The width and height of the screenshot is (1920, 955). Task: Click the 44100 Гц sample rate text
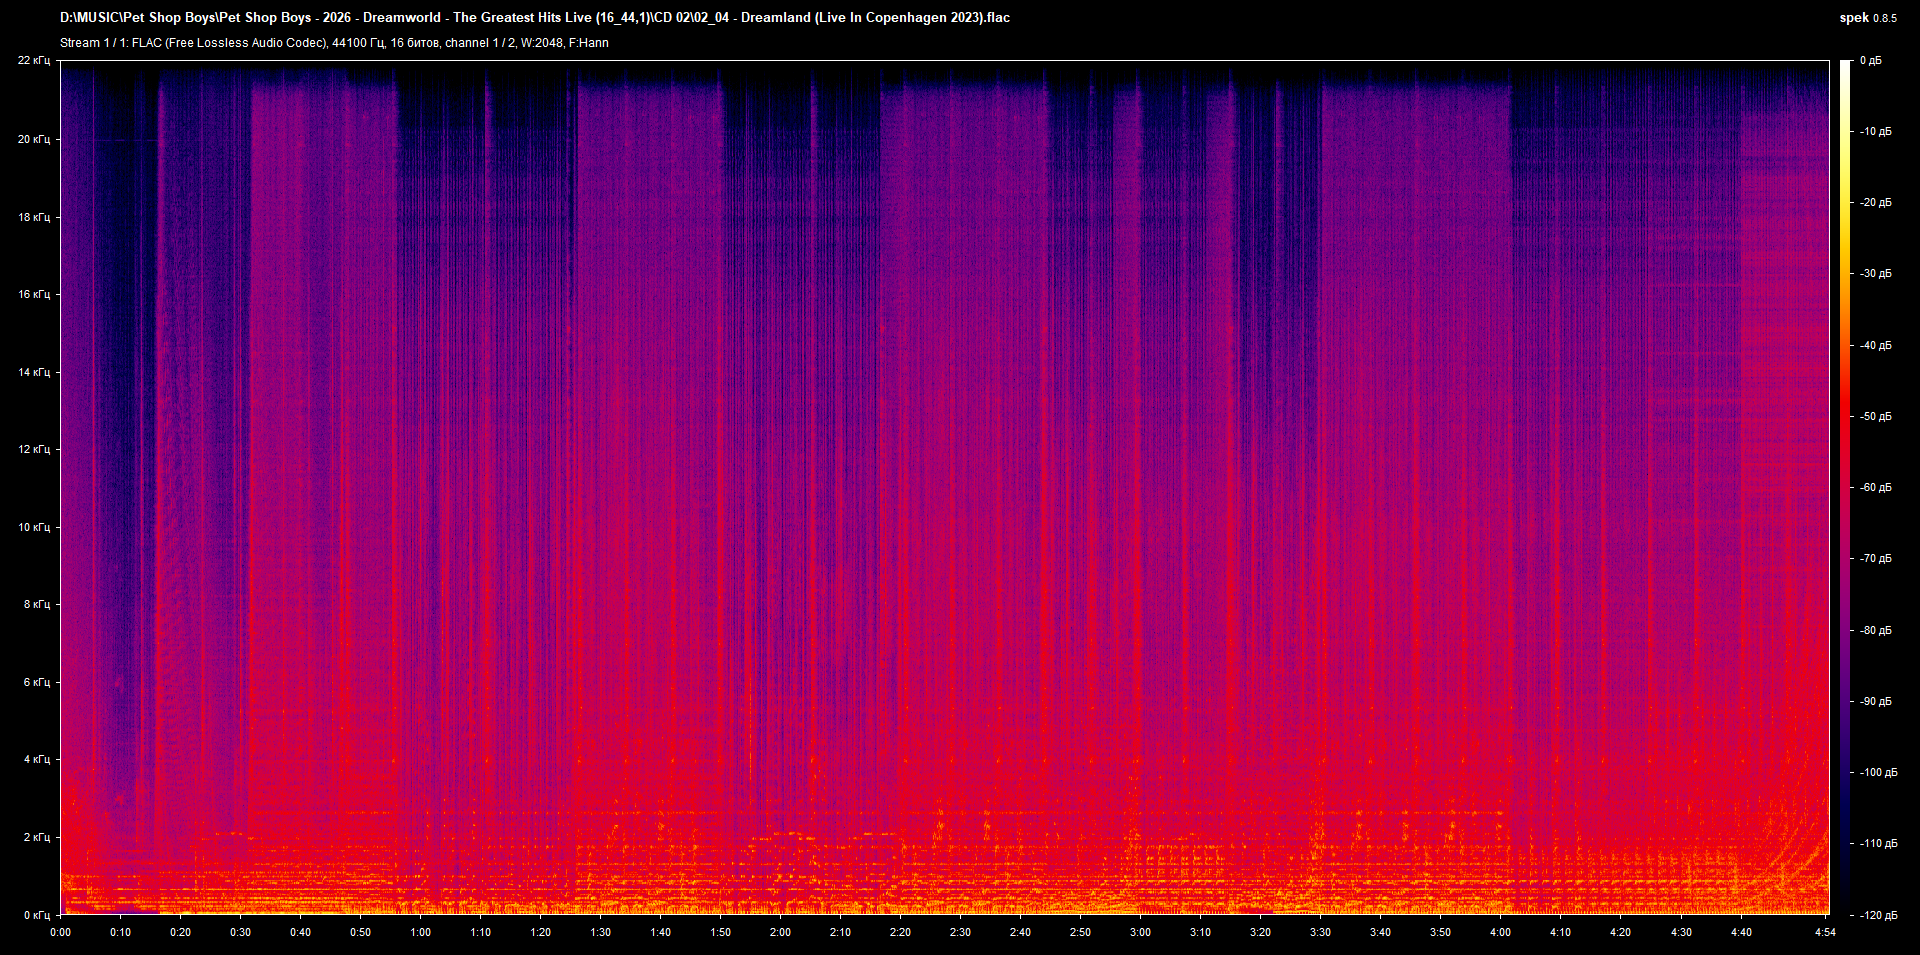[358, 43]
